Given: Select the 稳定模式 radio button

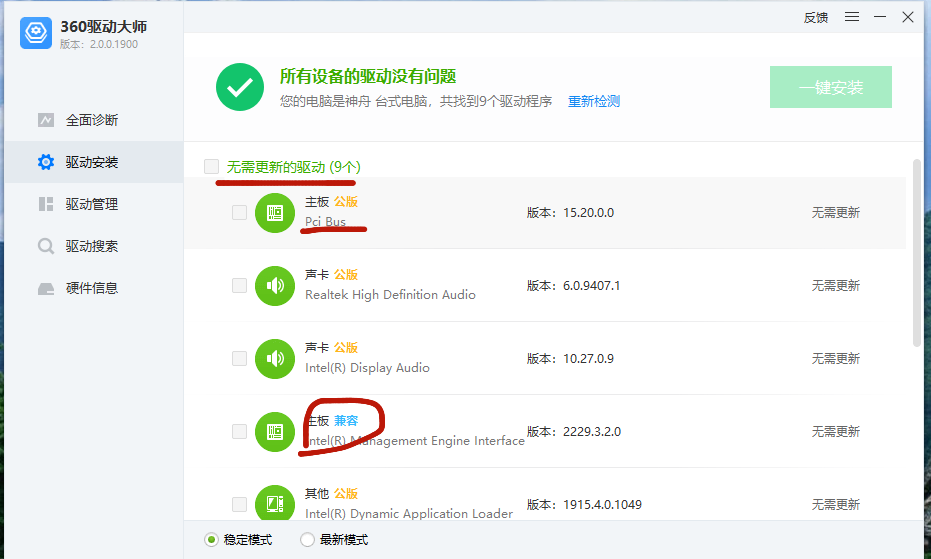Looking at the screenshot, I should (211, 539).
